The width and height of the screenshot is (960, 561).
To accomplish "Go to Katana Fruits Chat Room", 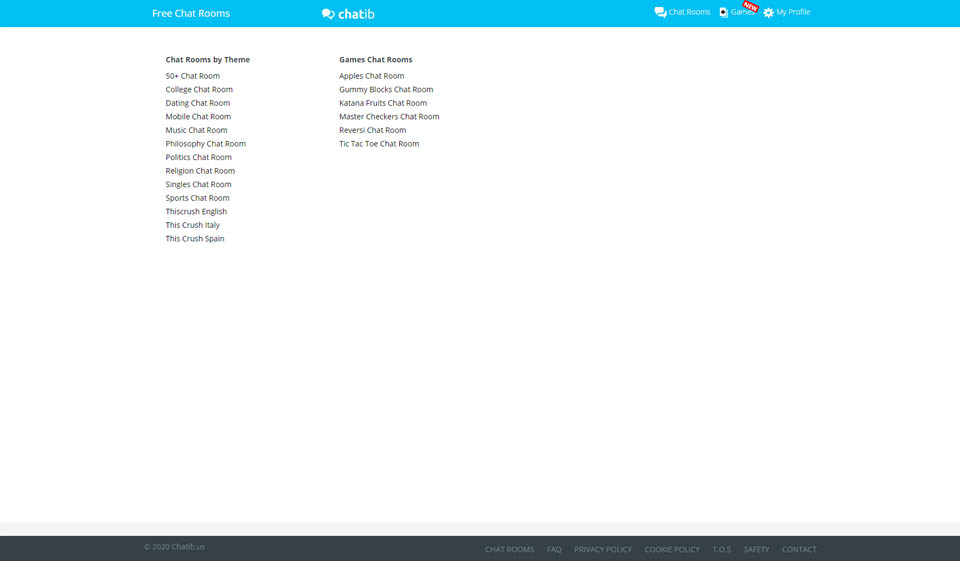I will [x=383, y=103].
